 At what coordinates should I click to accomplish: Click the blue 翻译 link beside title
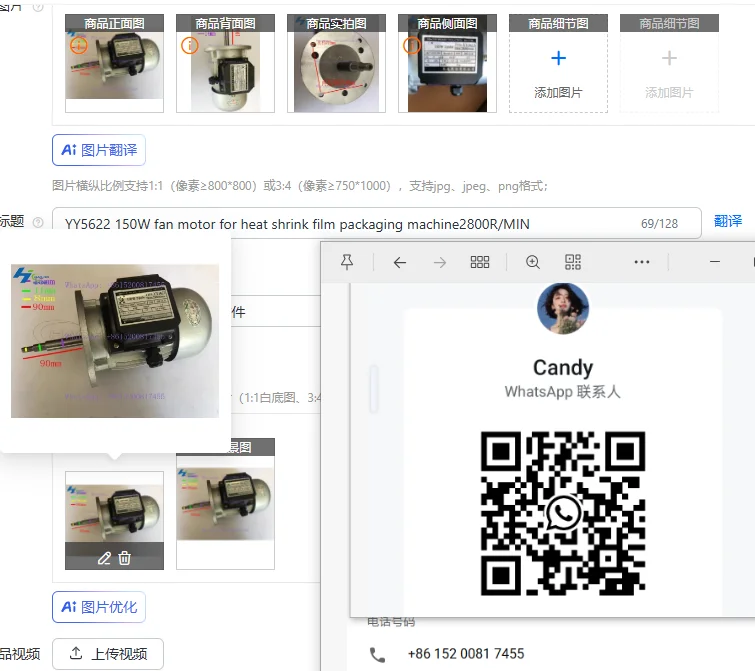click(728, 221)
